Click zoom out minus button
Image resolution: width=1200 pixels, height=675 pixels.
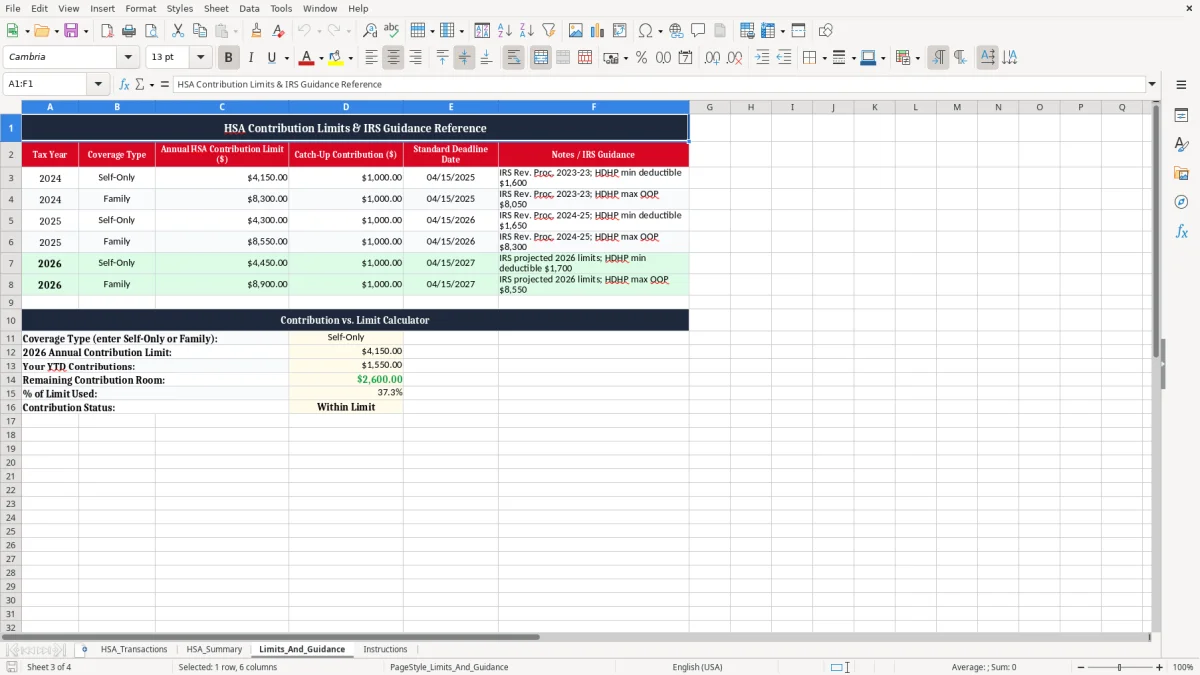(1081, 667)
